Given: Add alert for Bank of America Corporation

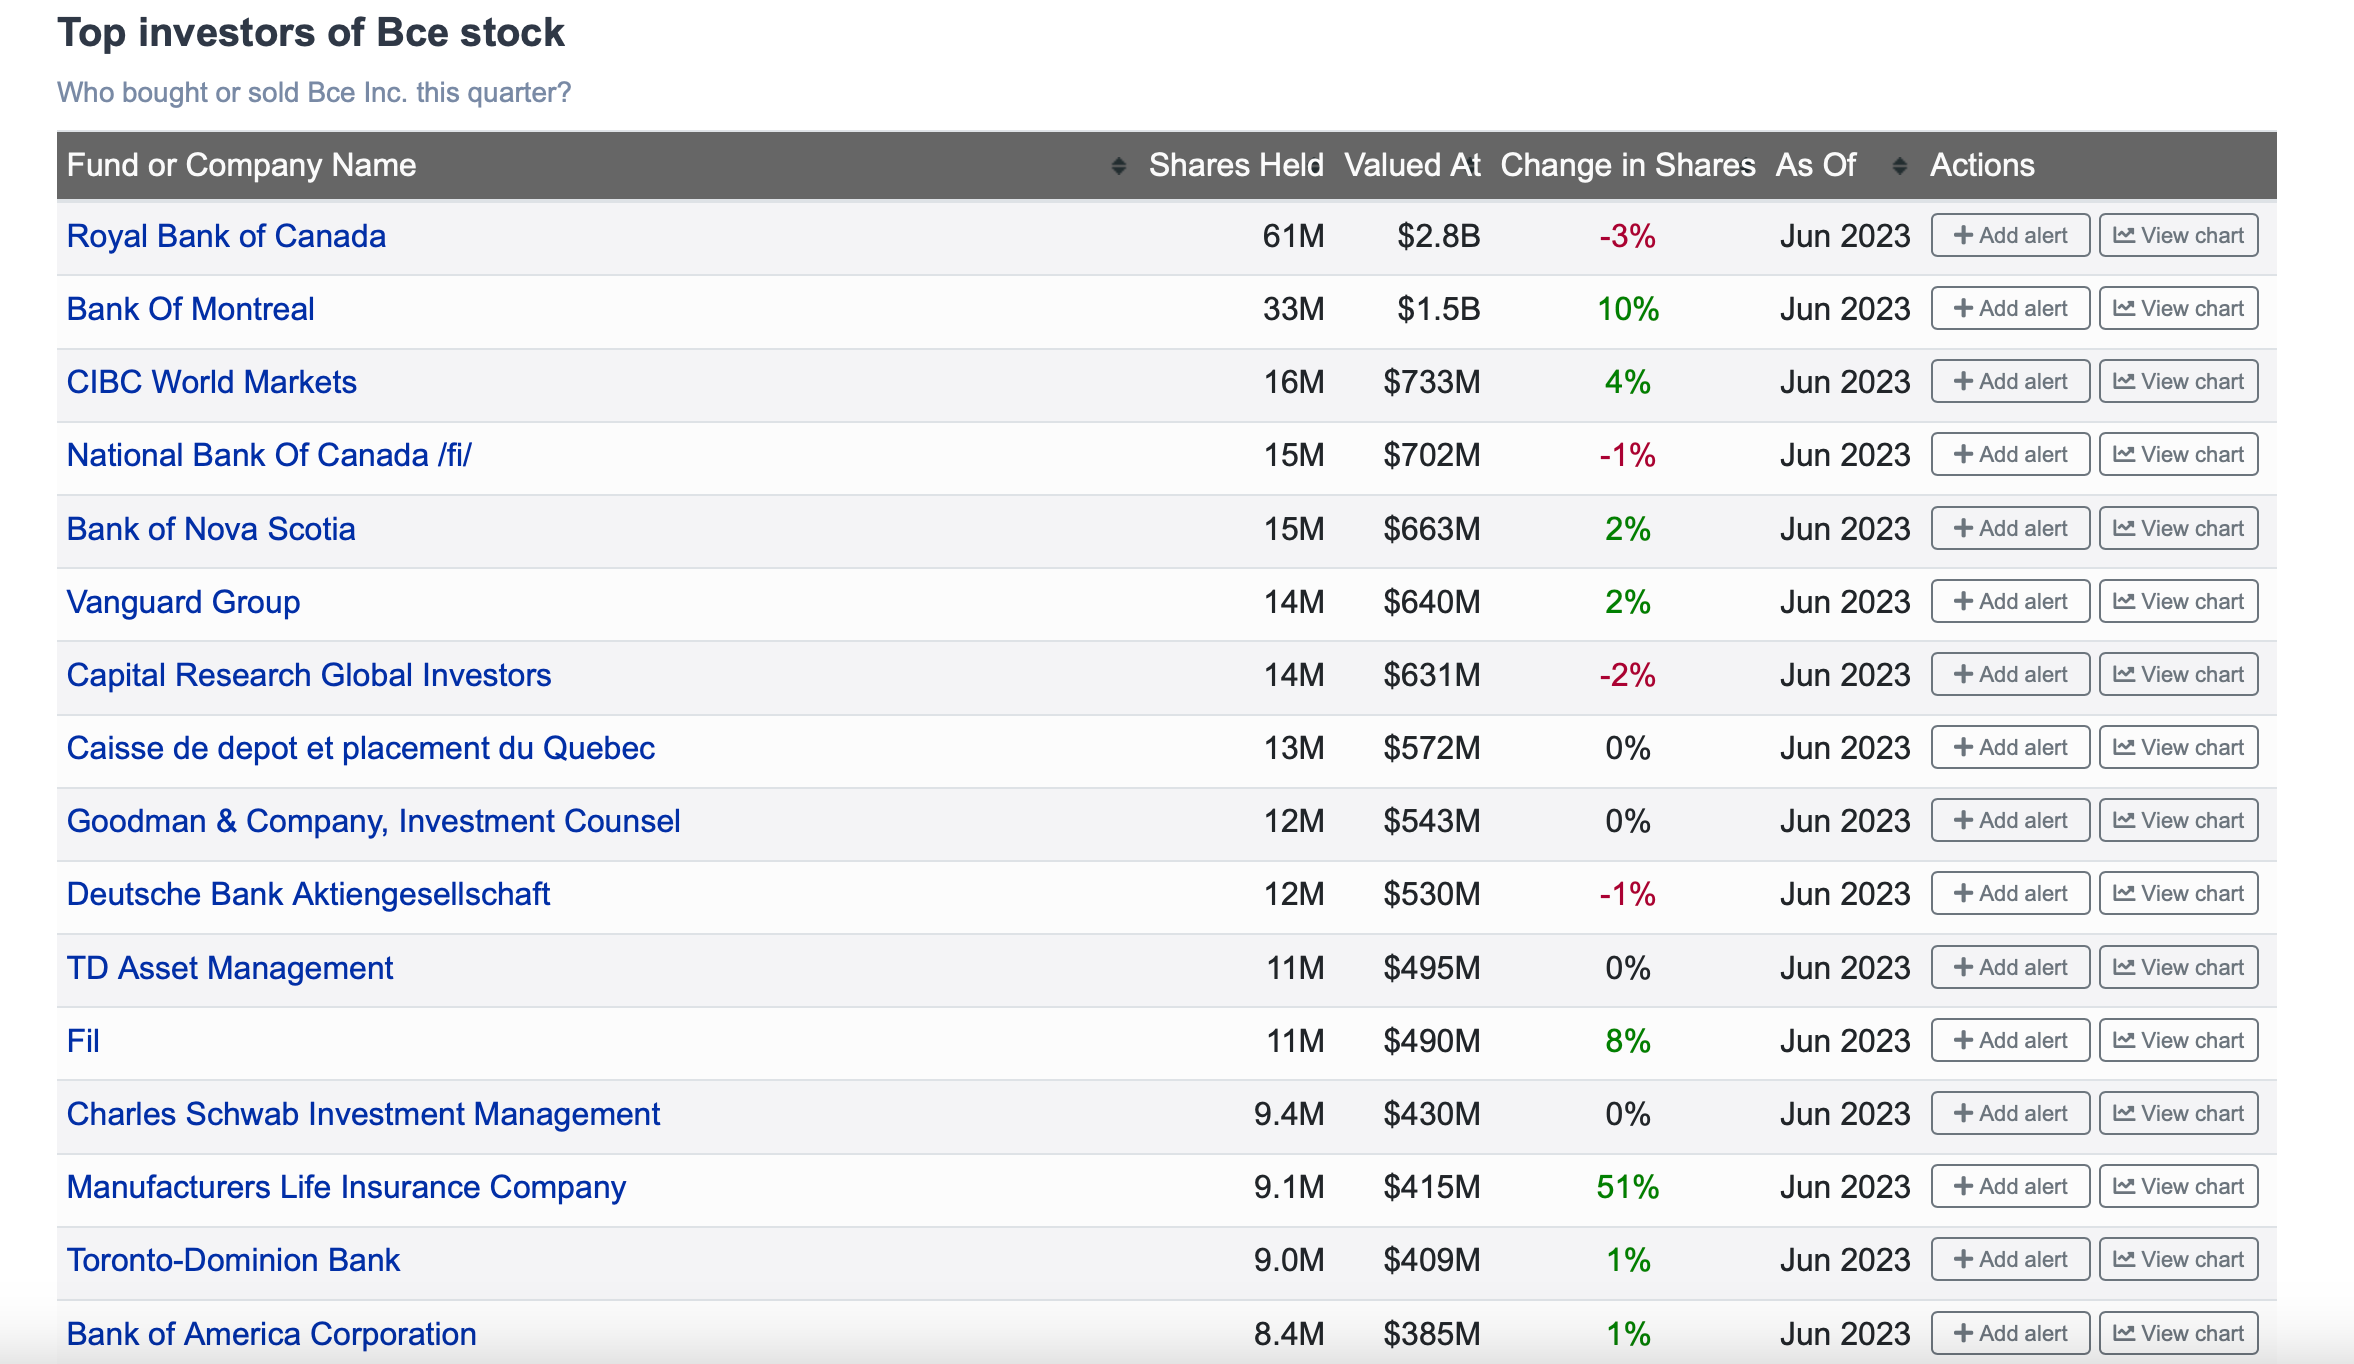Looking at the screenshot, I should [x=2010, y=1333].
